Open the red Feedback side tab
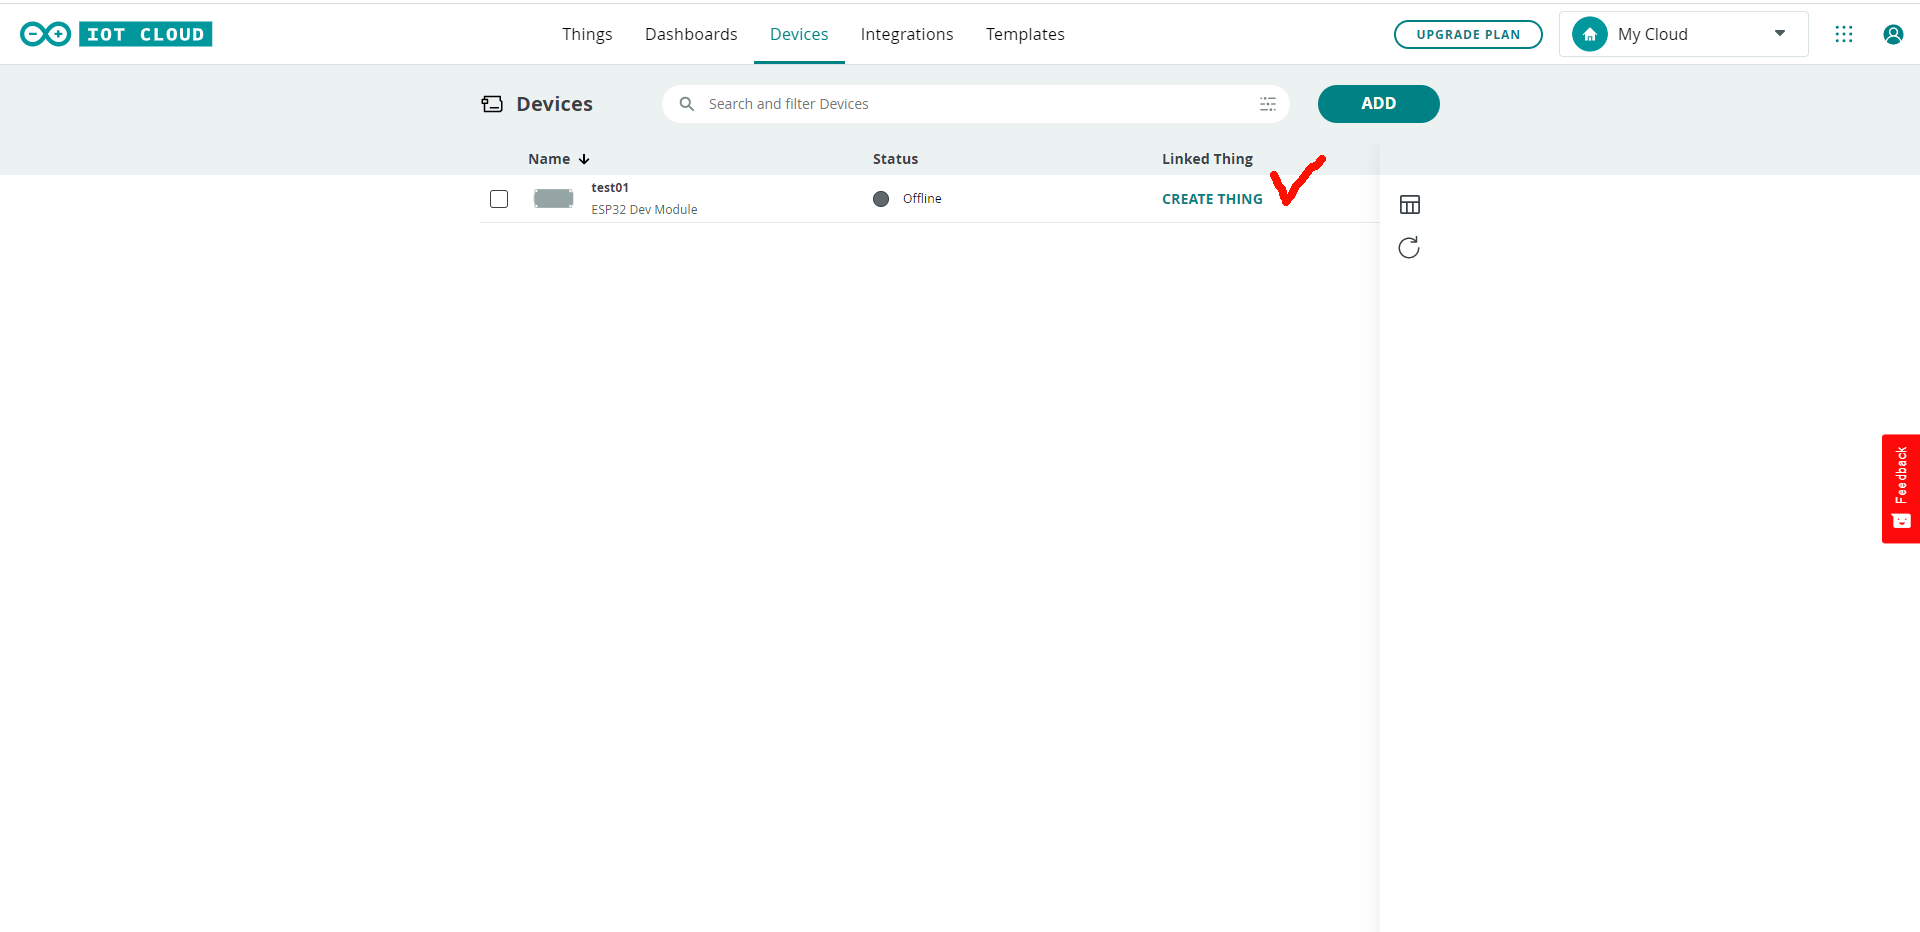 coord(1901,489)
